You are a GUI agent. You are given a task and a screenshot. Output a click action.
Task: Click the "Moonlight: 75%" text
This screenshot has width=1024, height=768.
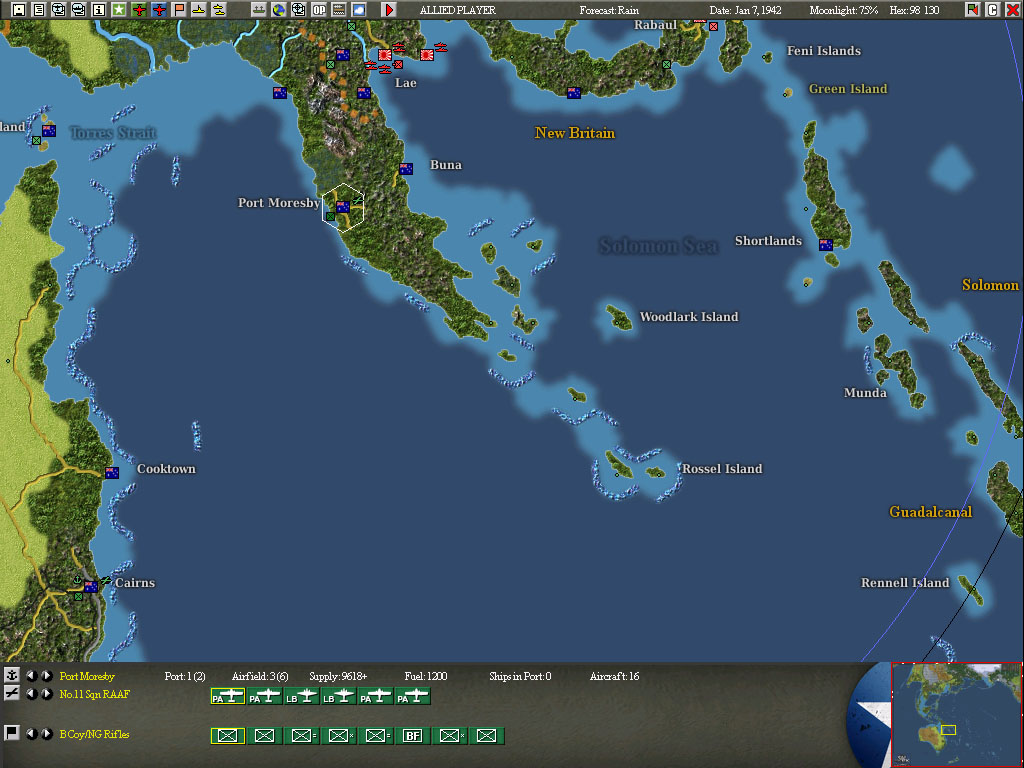point(843,10)
